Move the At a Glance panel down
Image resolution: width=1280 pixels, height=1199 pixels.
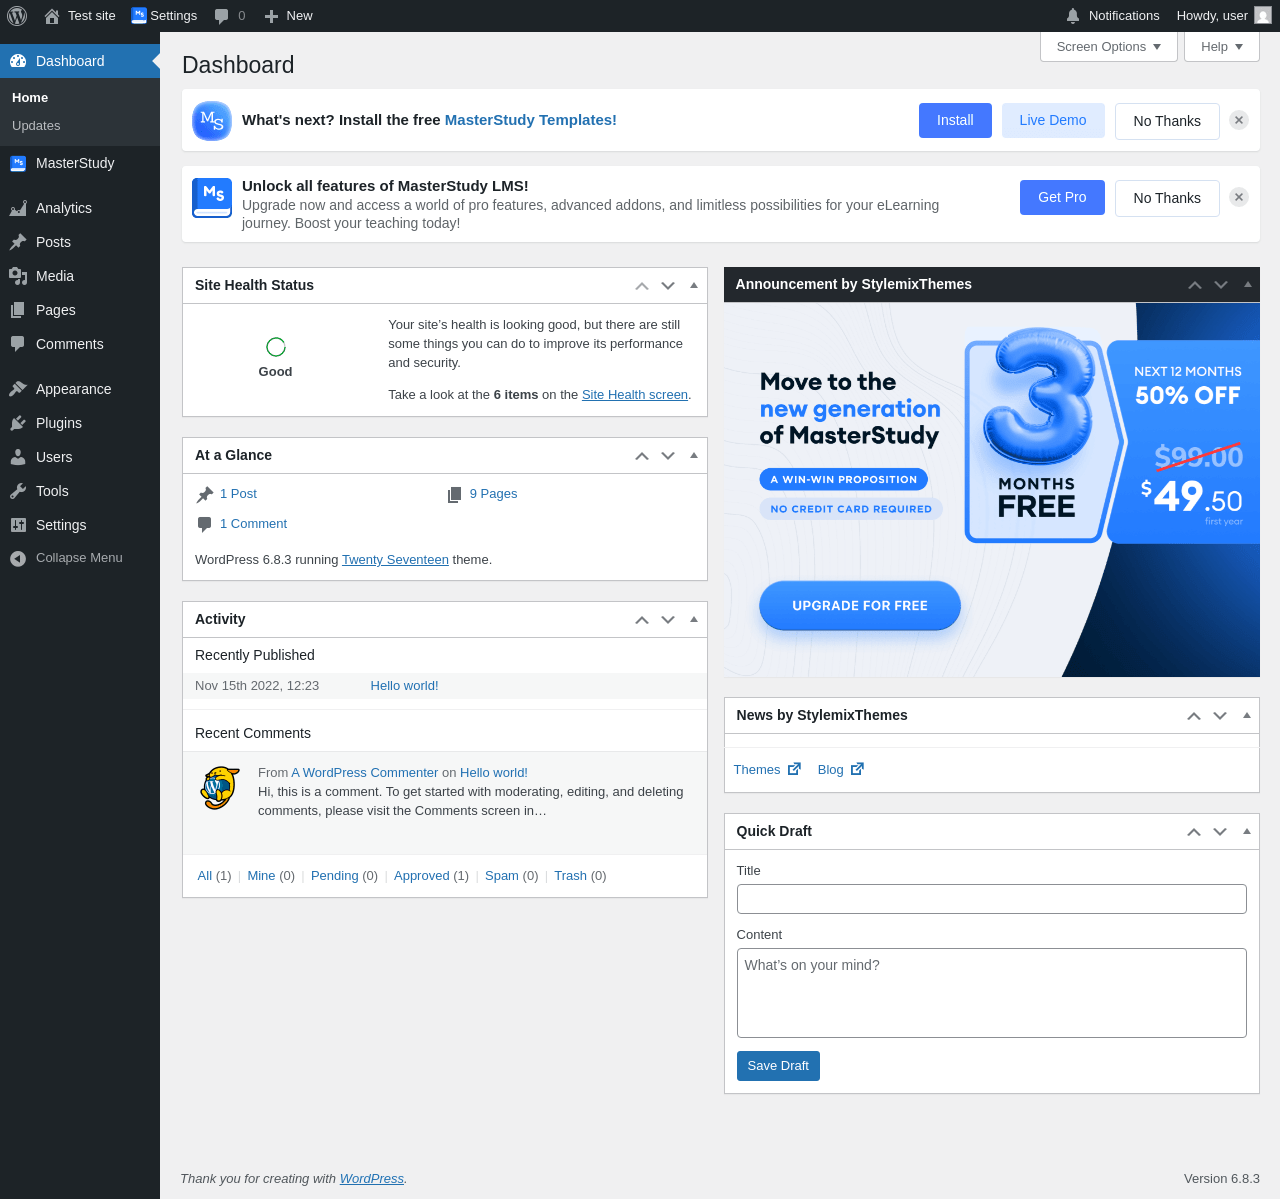click(x=668, y=455)
